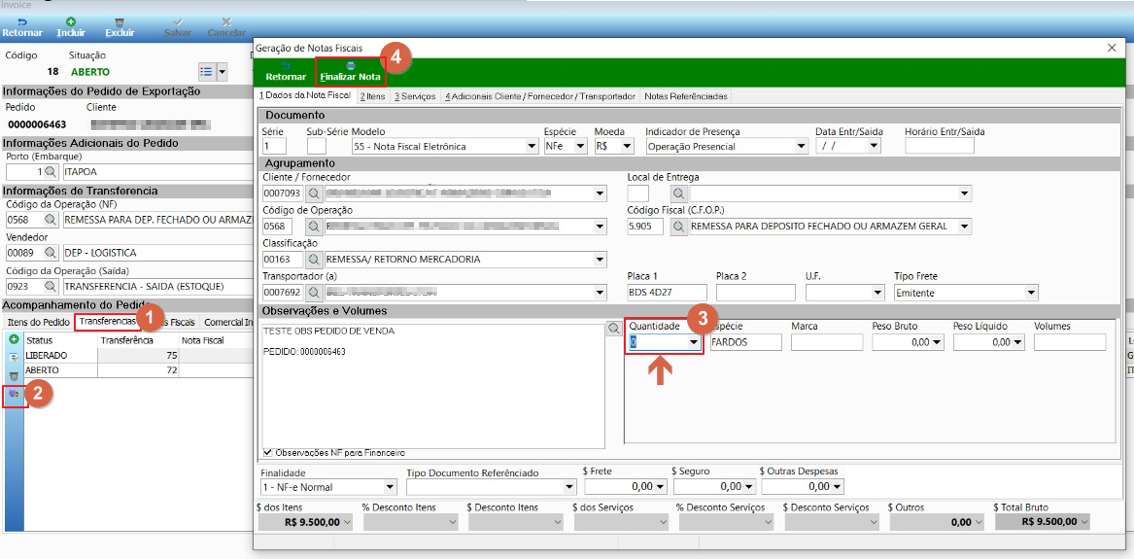1134x559 pixels.
Task: Expand the Código Fiscal (C.F.O.P.) dropdown
Action: pos(965,226)
